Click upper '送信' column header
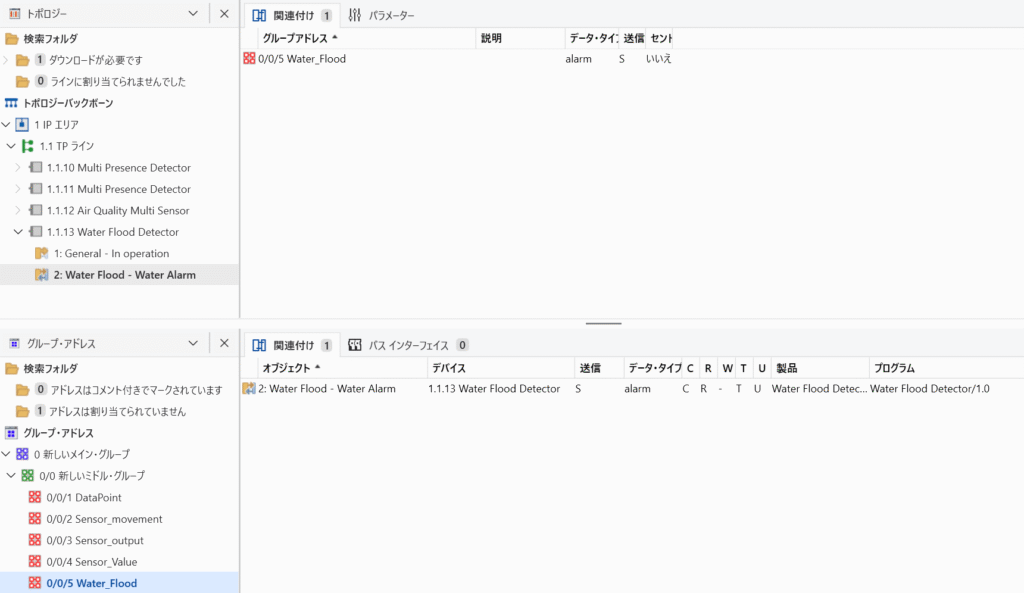 pyautogui.click(x=632, y=39)
